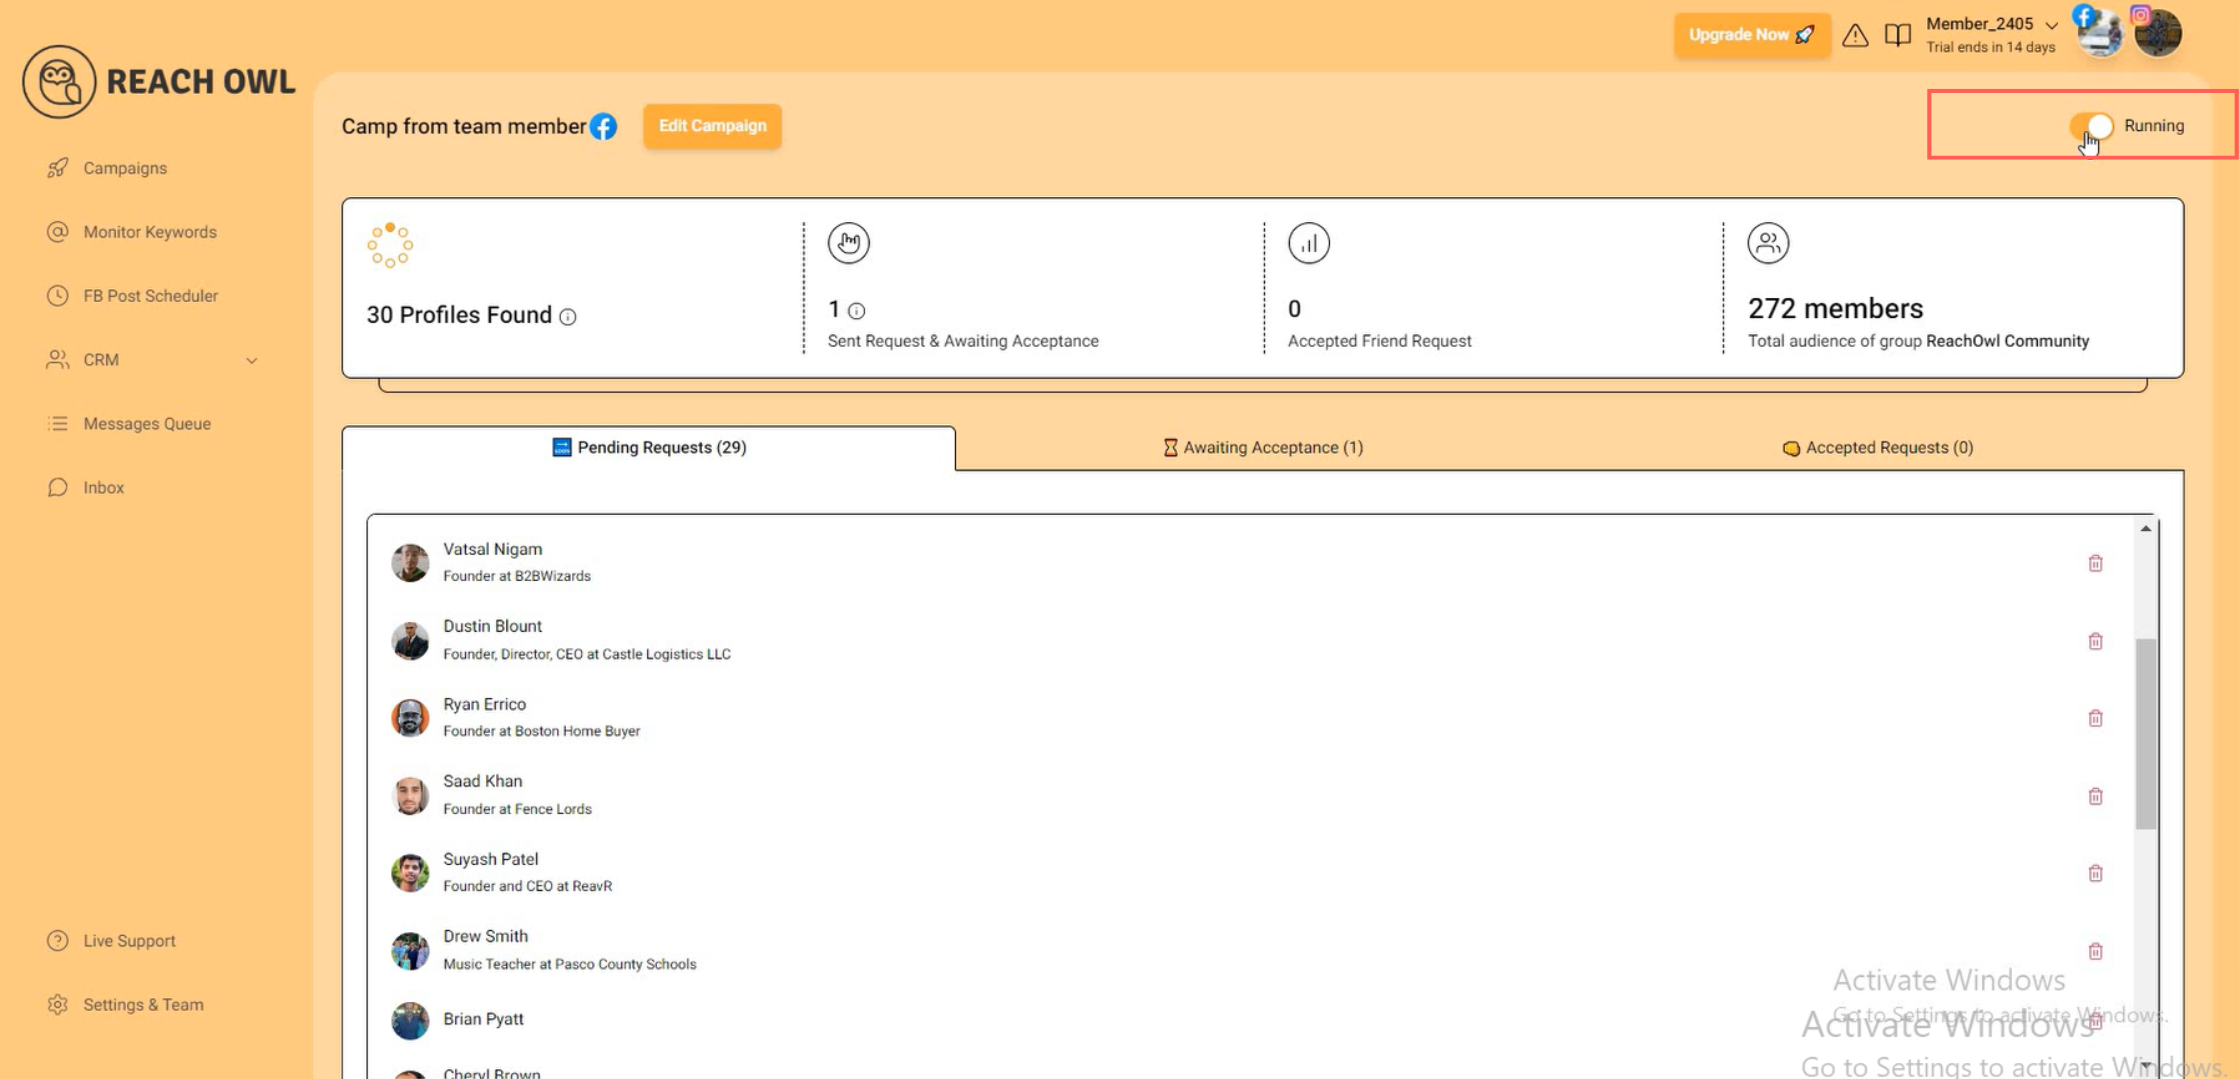Select the Instagram account avatar

2158,34
